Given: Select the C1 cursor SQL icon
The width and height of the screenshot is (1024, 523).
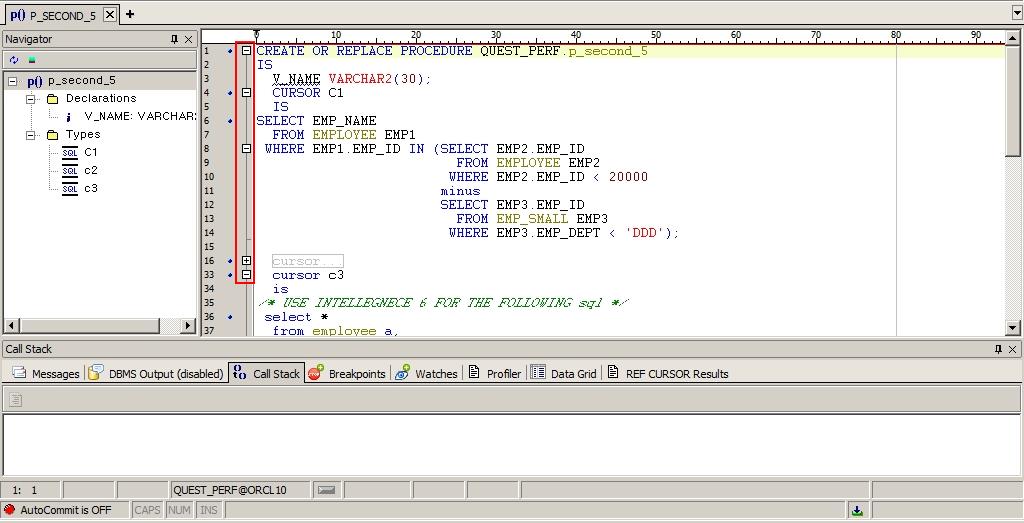Looking at the screenshot, I should point(70,153).
